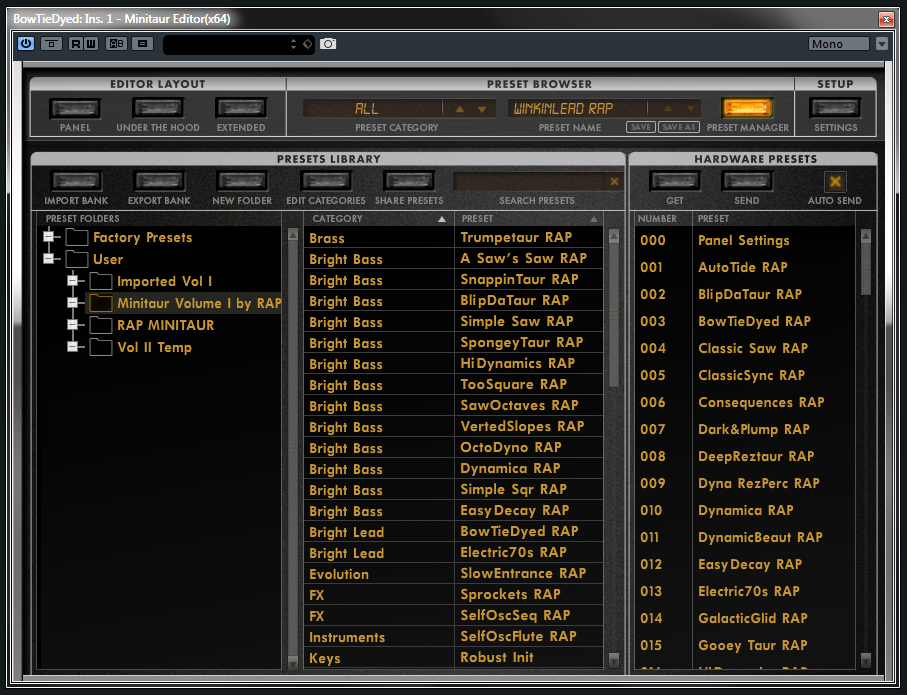
Task: Select next preset category with down arrow
Action: (x=482, y=109)
